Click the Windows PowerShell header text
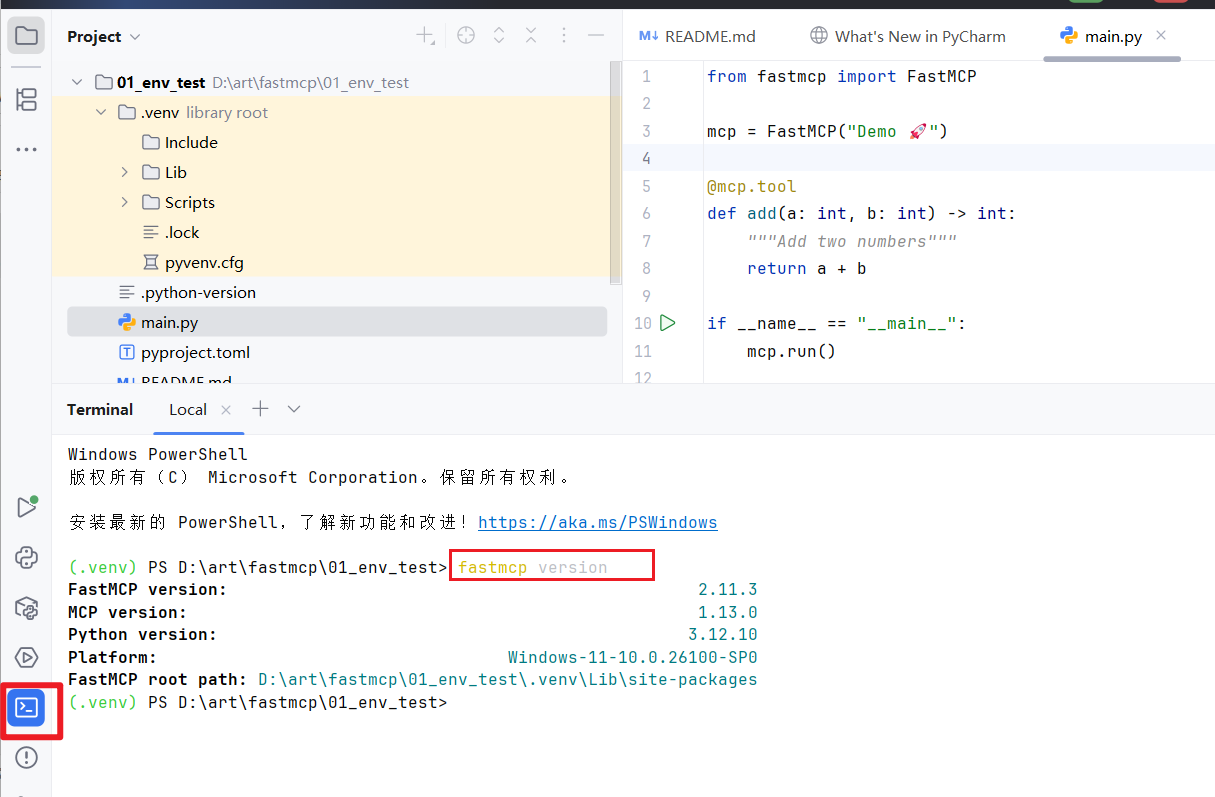This screenshot has width=1215, height=797. pos(158,454)
